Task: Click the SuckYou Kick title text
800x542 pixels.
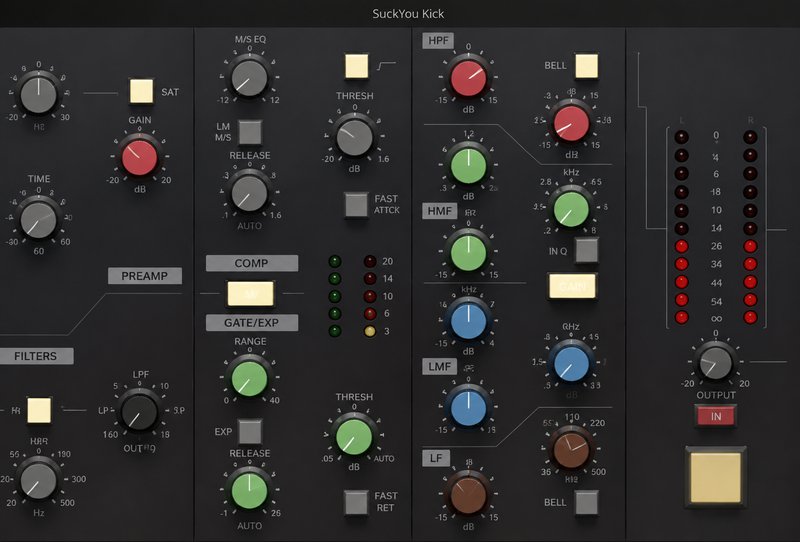Action: (x=408, y=14)
